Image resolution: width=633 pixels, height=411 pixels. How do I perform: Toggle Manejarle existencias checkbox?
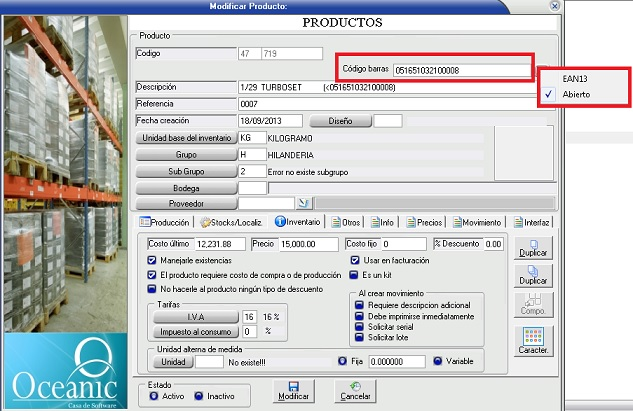[151, 261]
